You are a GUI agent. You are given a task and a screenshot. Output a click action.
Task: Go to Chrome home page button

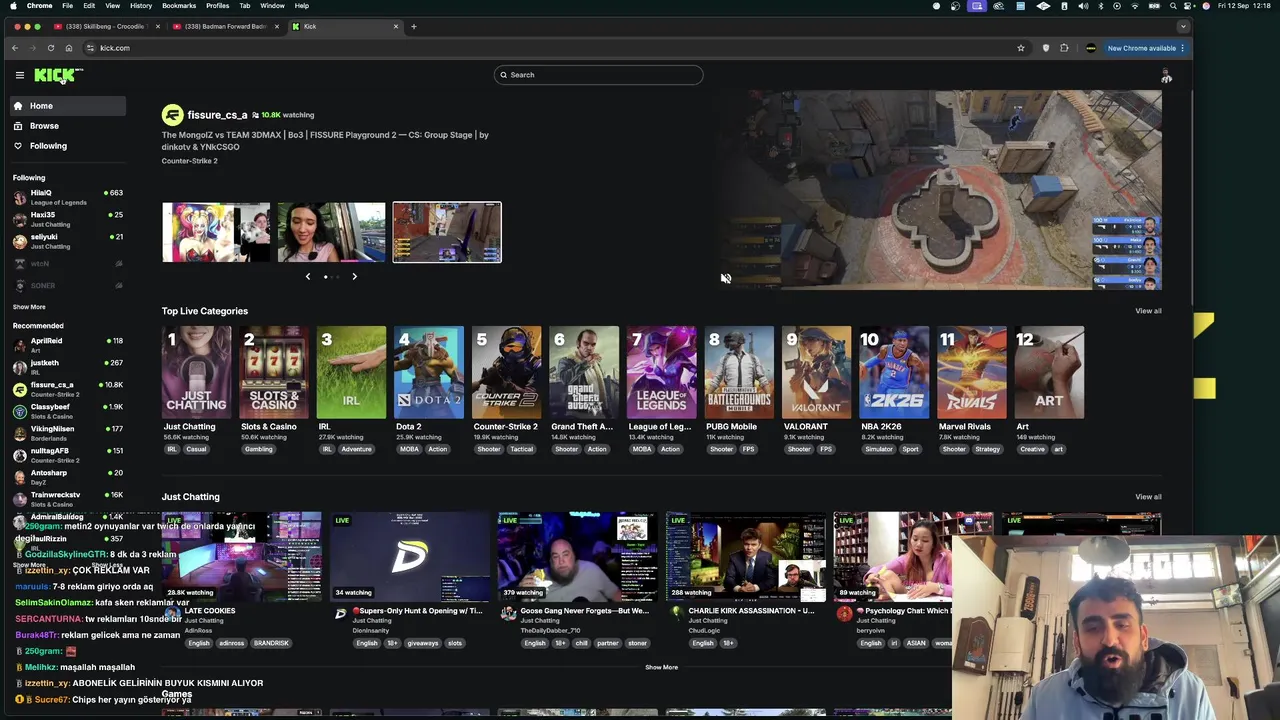(69, 48)
